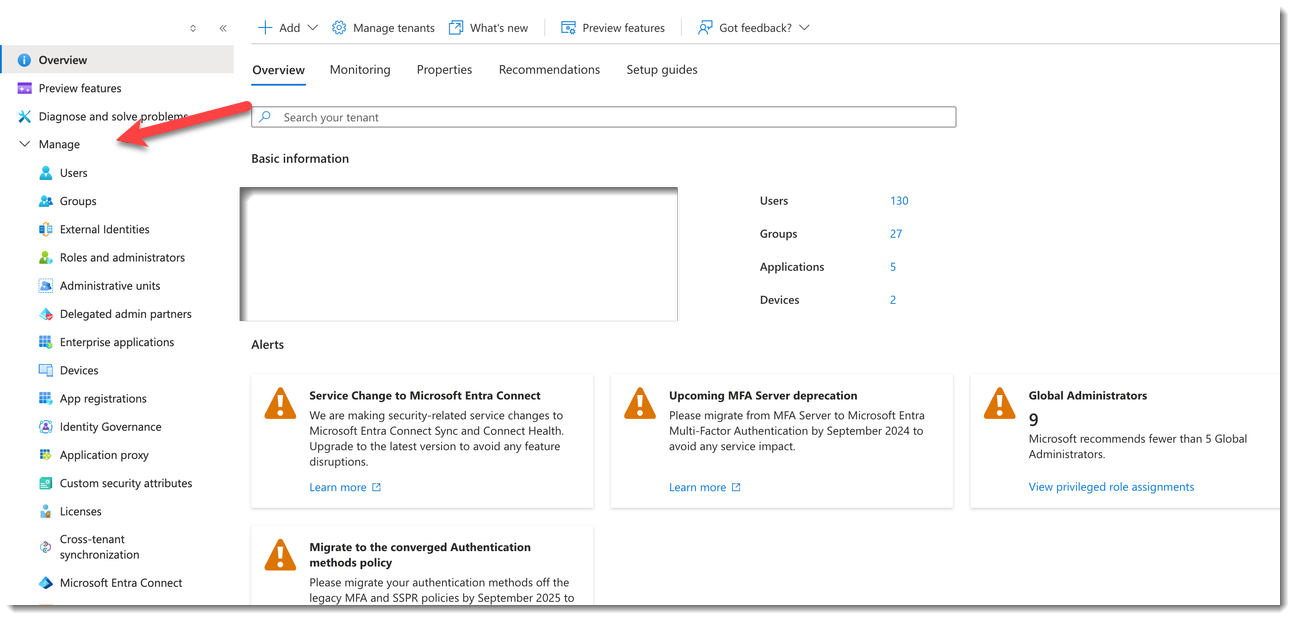
Task: Click the Licenses icon in sidebar
Action: 46,511
